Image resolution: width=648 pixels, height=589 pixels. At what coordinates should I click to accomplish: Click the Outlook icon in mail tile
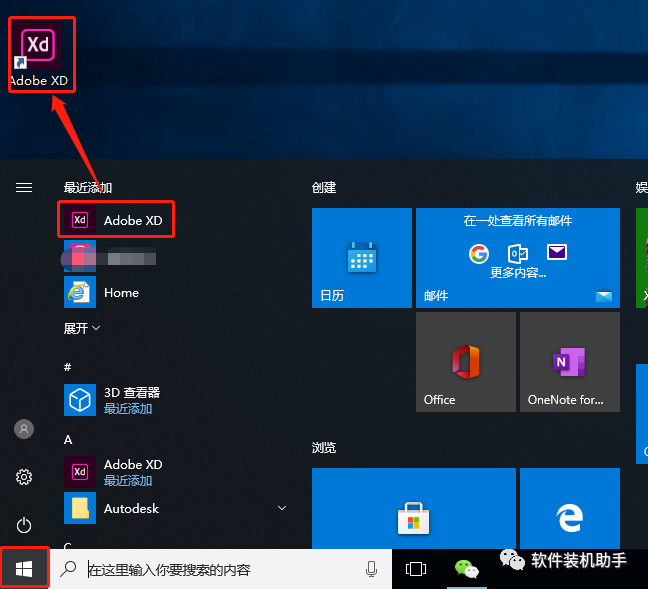[x=518, y=253]
